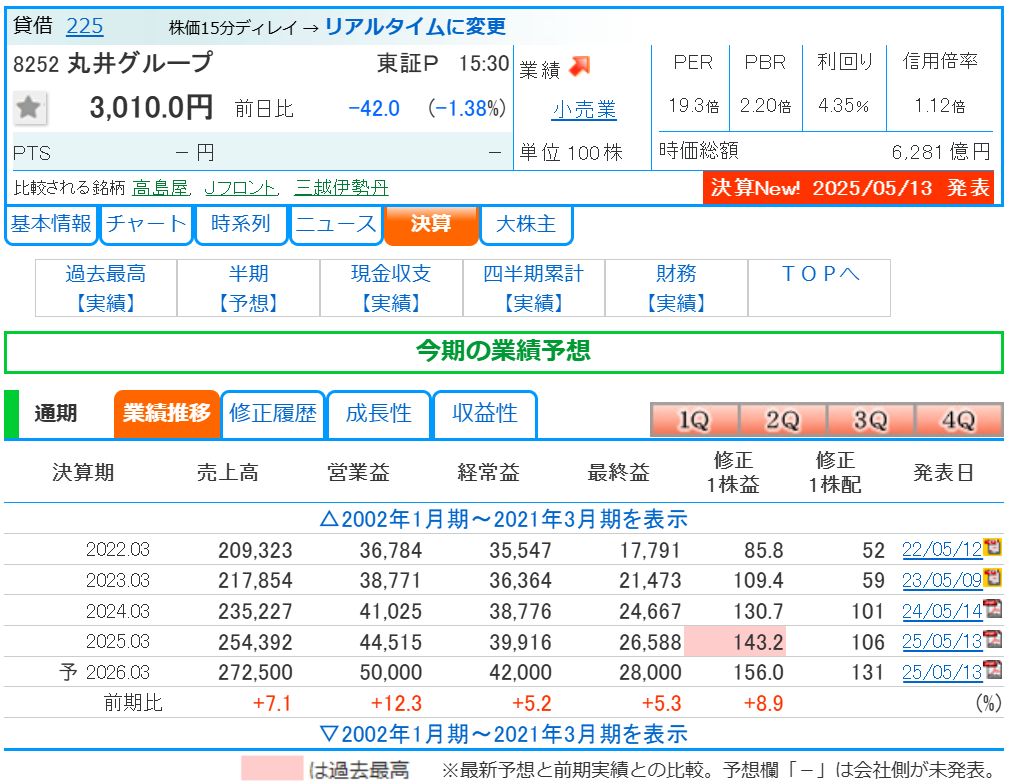This screenshot has height=782, width=1012.
Task: Open 25/05/13 link in 予 2026.03 row
Action: (942, 672)
